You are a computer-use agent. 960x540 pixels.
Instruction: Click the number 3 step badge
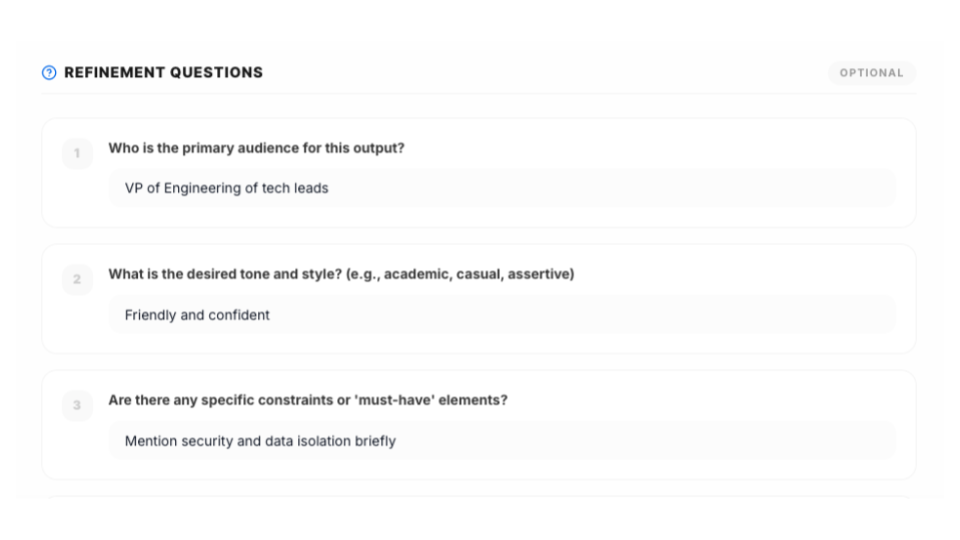coord(77,405)
